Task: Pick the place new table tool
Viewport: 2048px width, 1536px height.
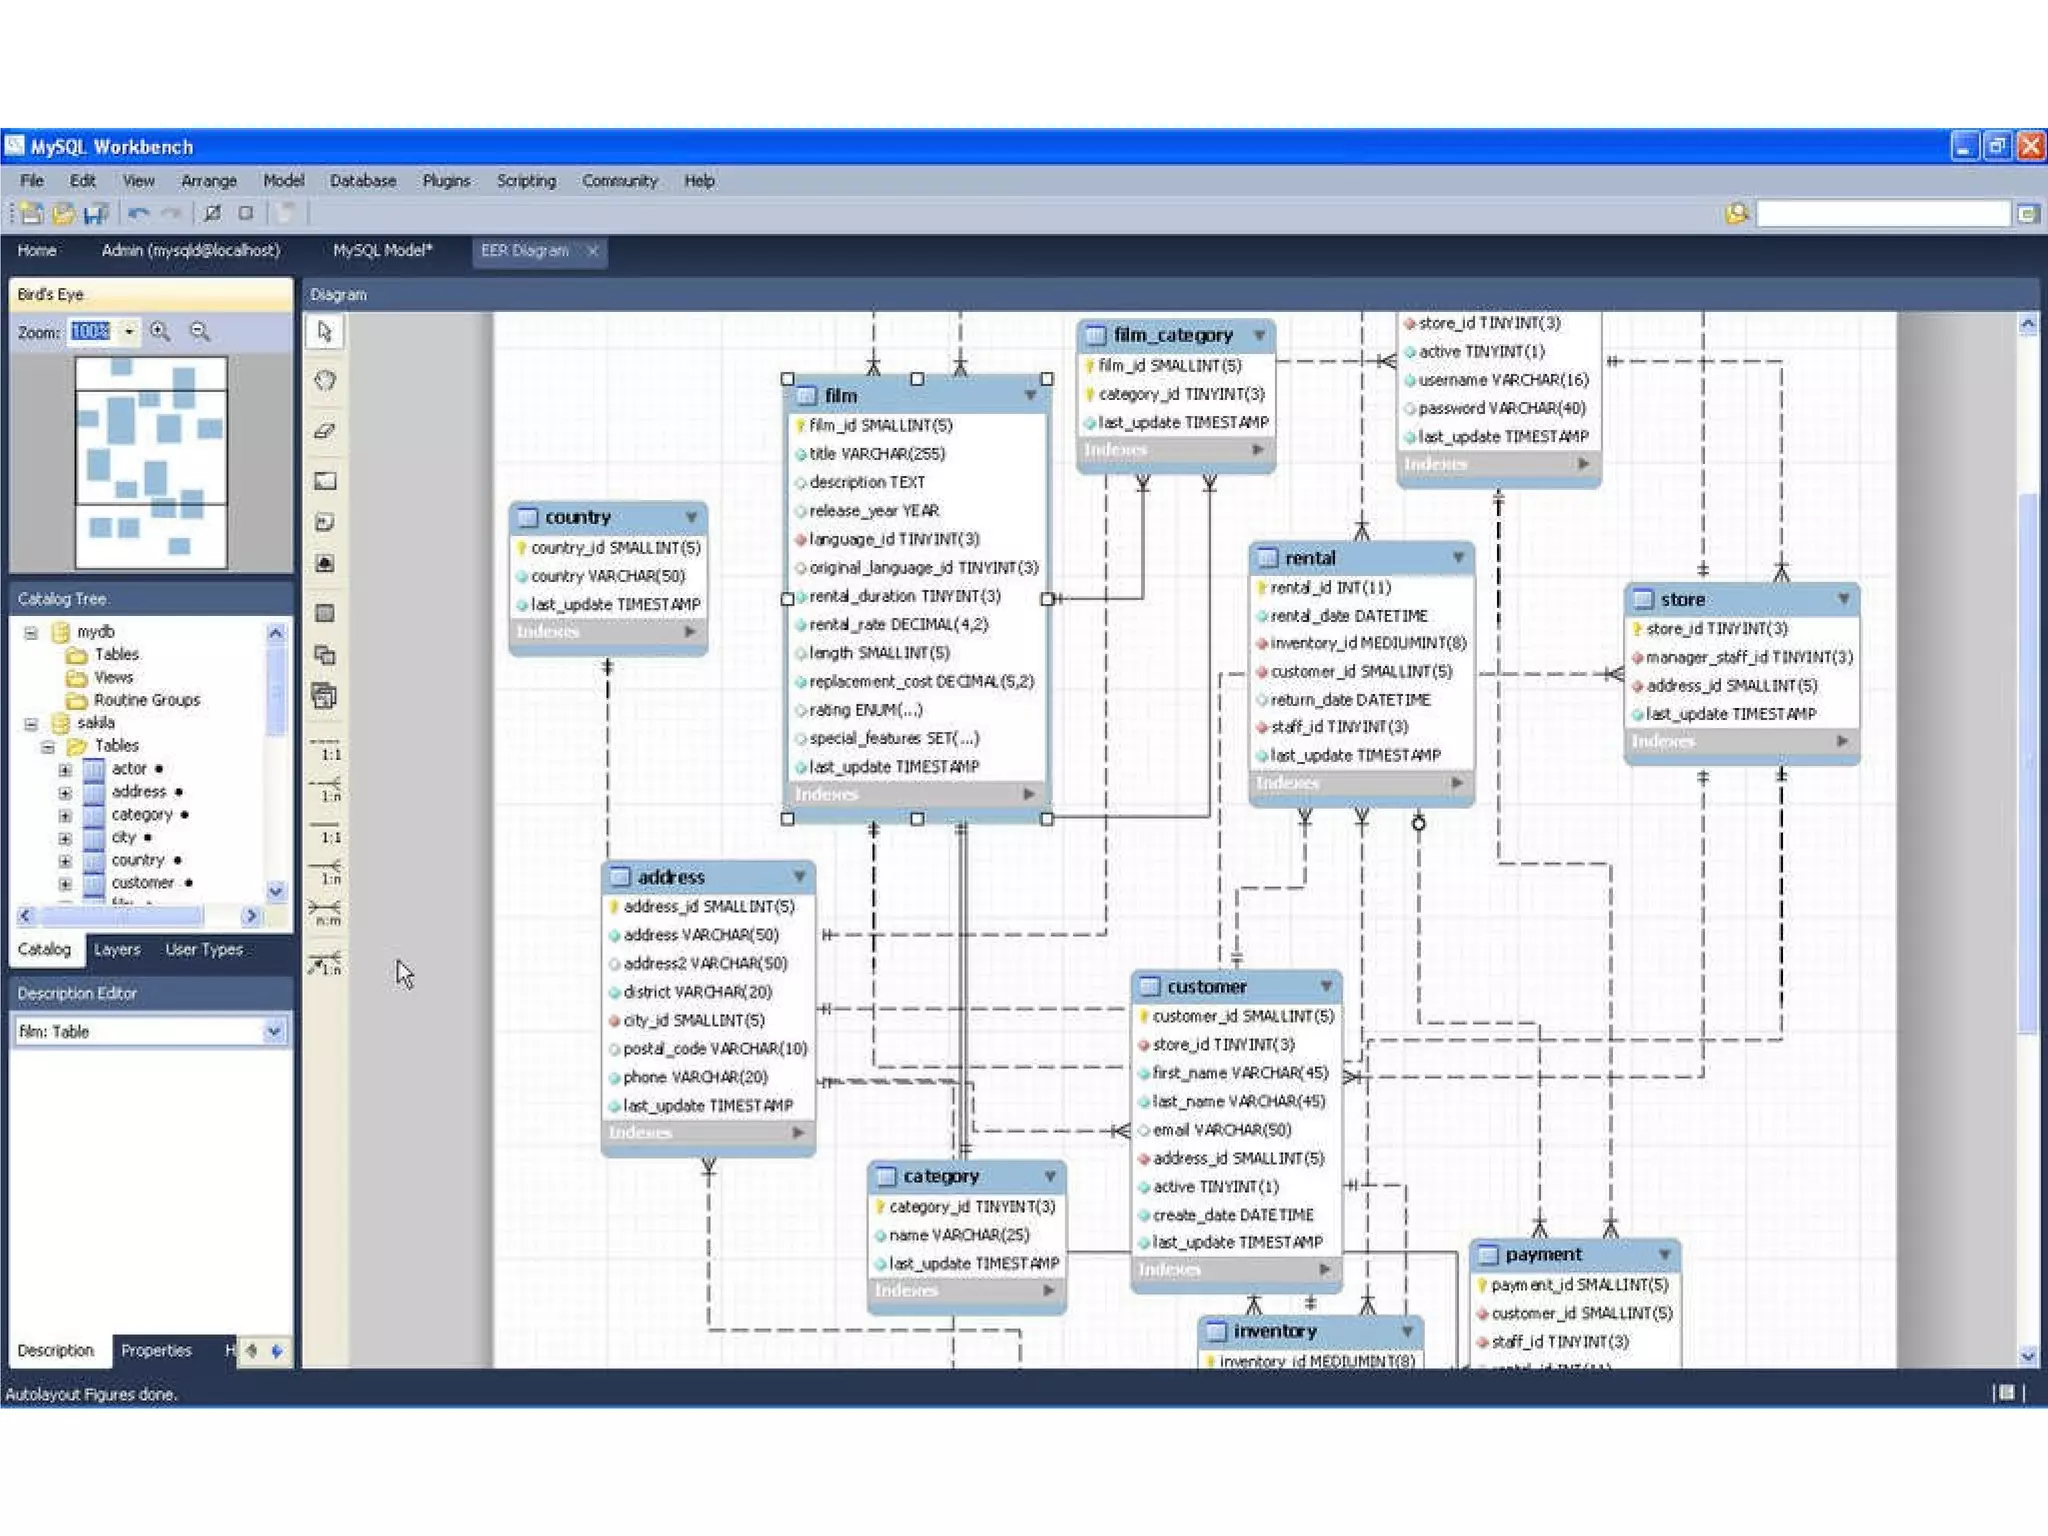Action: tap(325, 613)
